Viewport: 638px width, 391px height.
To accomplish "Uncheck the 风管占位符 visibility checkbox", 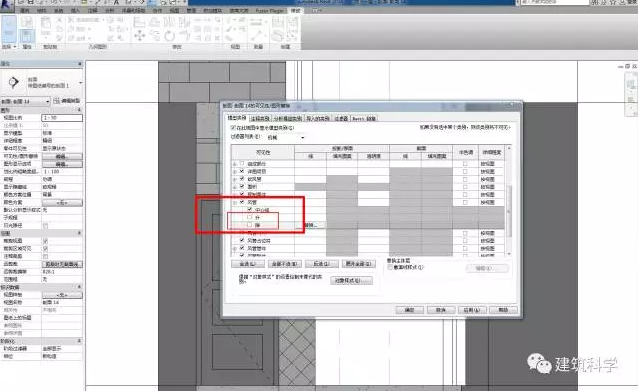I will click(242, 240).
